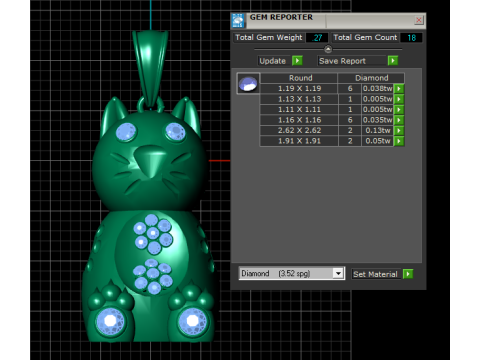Click the Update button
Image resolution: width=480 pixels, height=360 pixels.
point(273,61)
